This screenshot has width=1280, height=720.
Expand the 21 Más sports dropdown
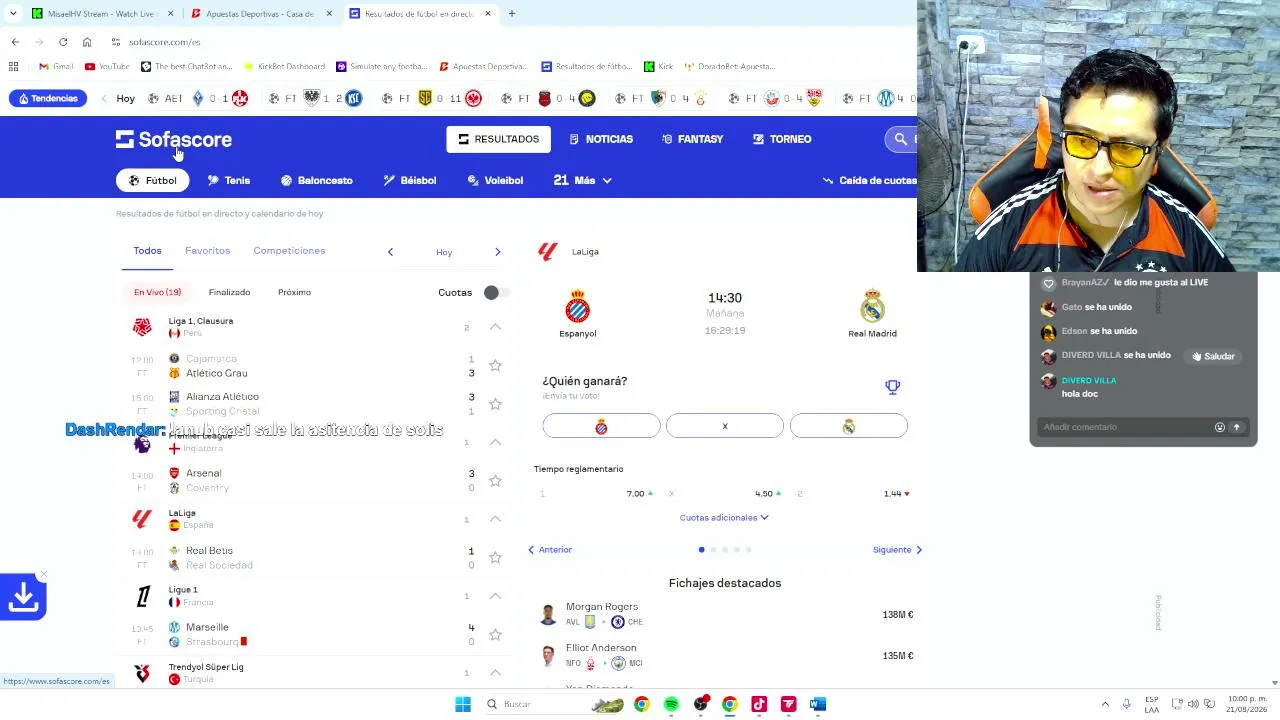582,180
